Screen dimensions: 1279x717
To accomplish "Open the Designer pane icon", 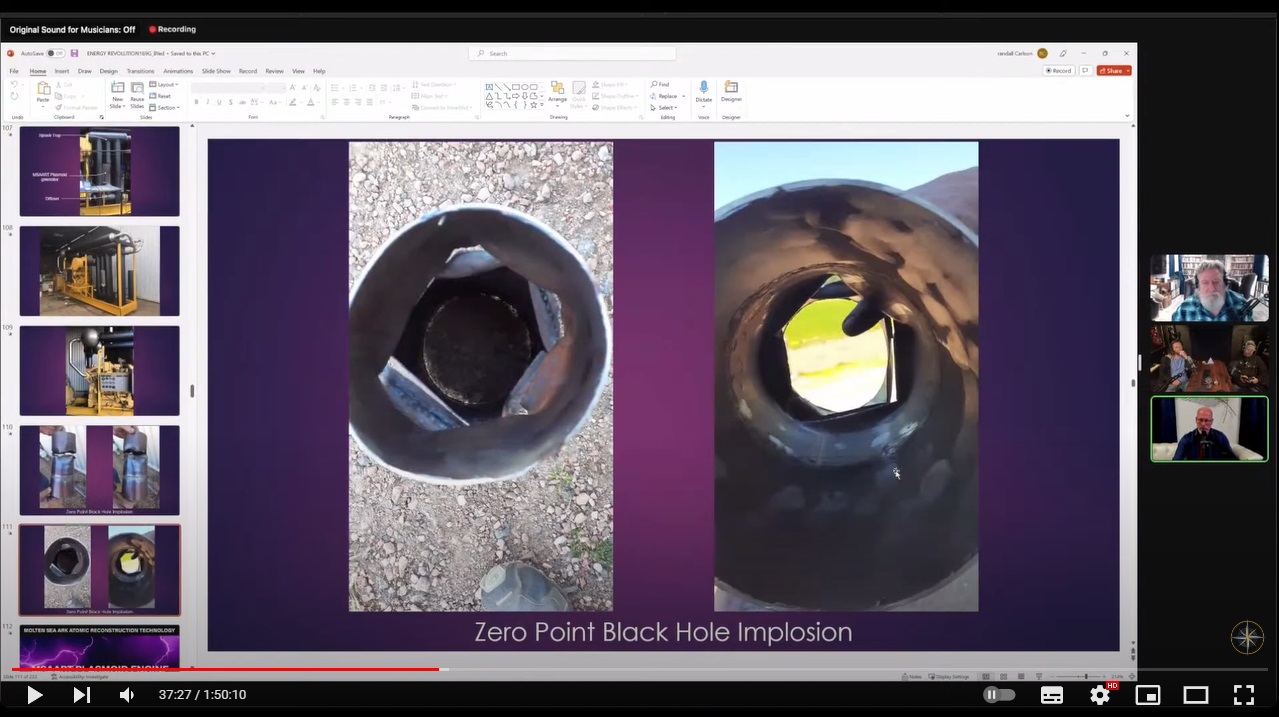I will point(731,89).
